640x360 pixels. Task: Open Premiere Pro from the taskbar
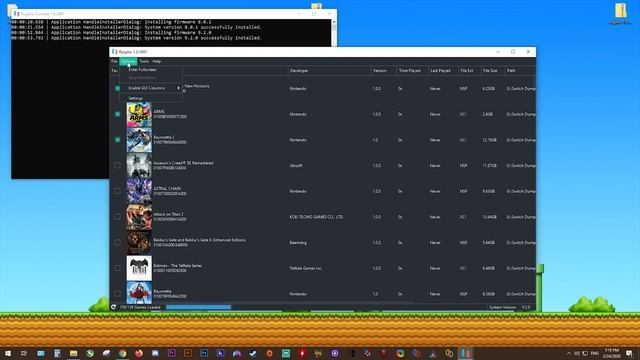tap(171, 353)
